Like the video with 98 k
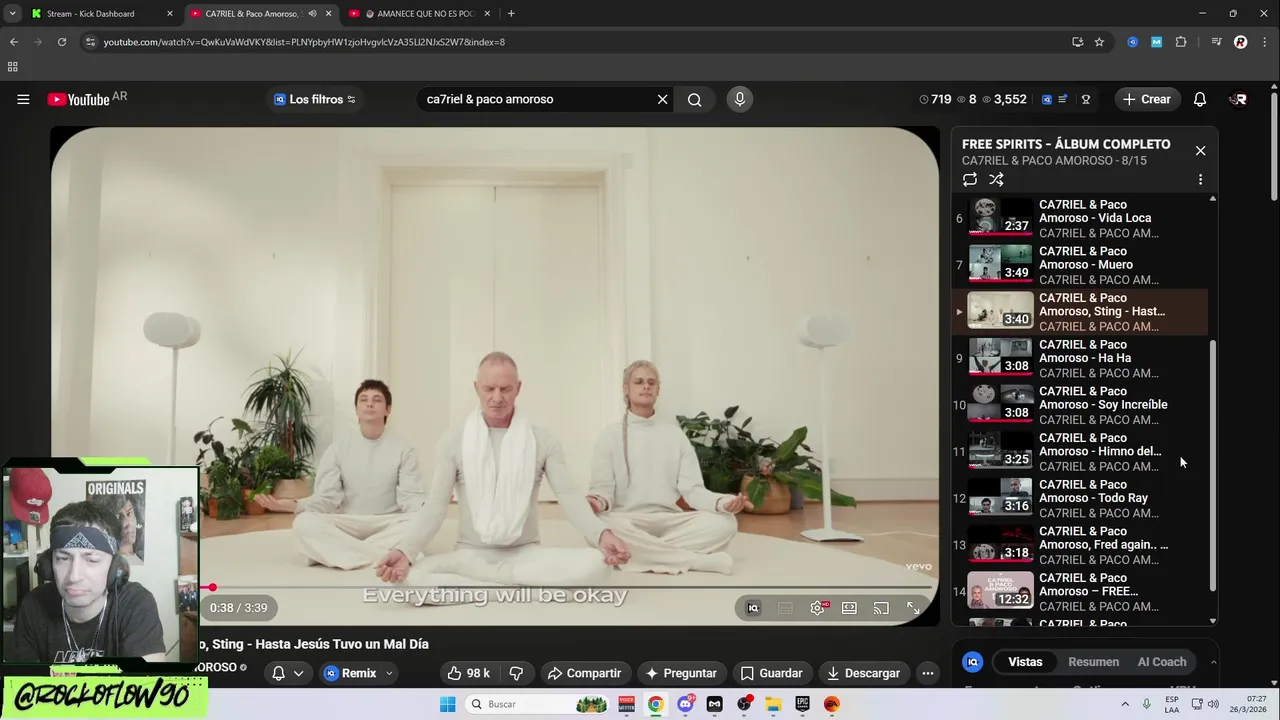The image size is (1280, 720). [468, 673]
